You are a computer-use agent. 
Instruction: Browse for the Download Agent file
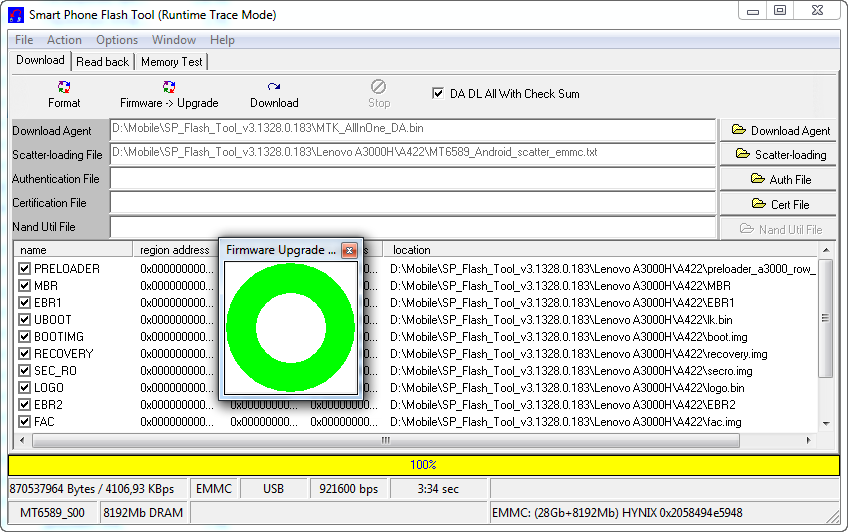[778, 130]
